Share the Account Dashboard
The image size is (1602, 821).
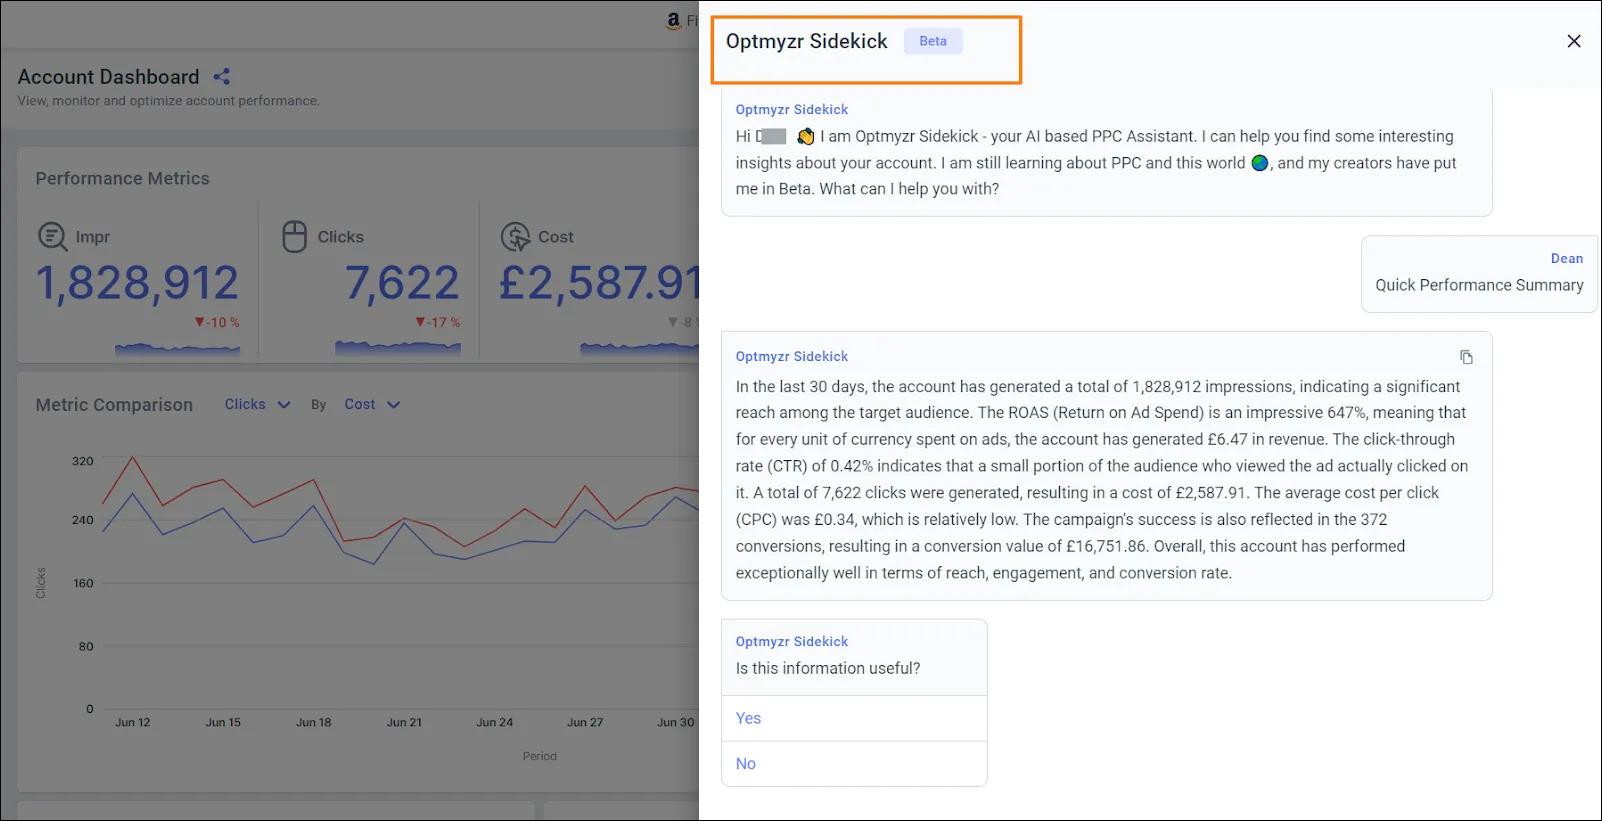pyautogui.click(x=222, y=77)
